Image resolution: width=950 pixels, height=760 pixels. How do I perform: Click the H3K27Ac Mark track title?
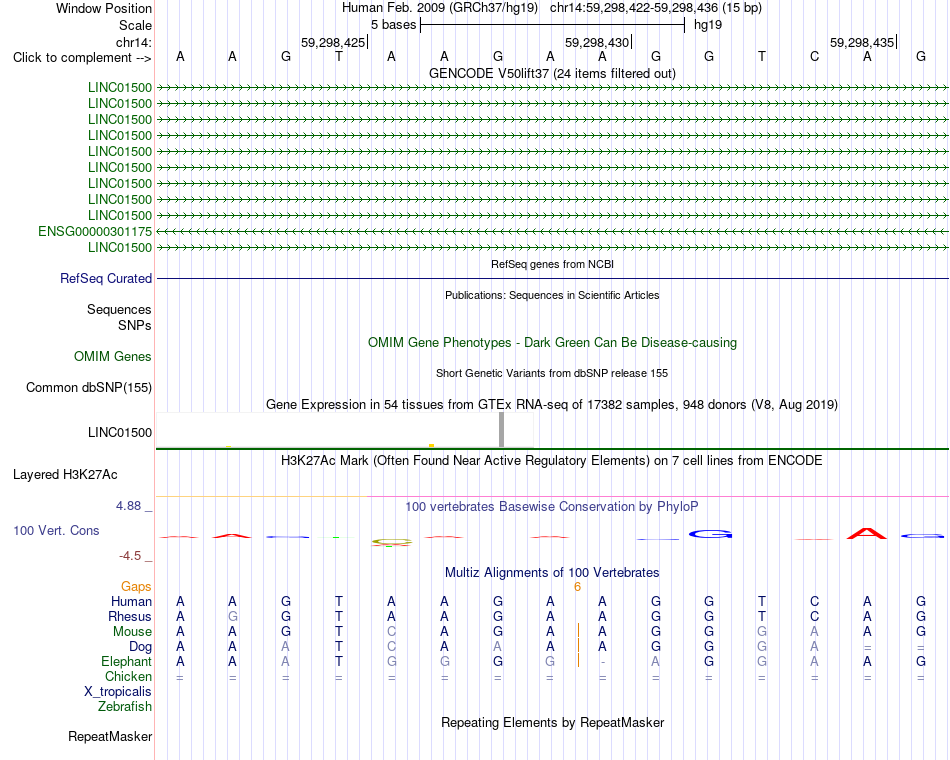[x=552, y=461]
